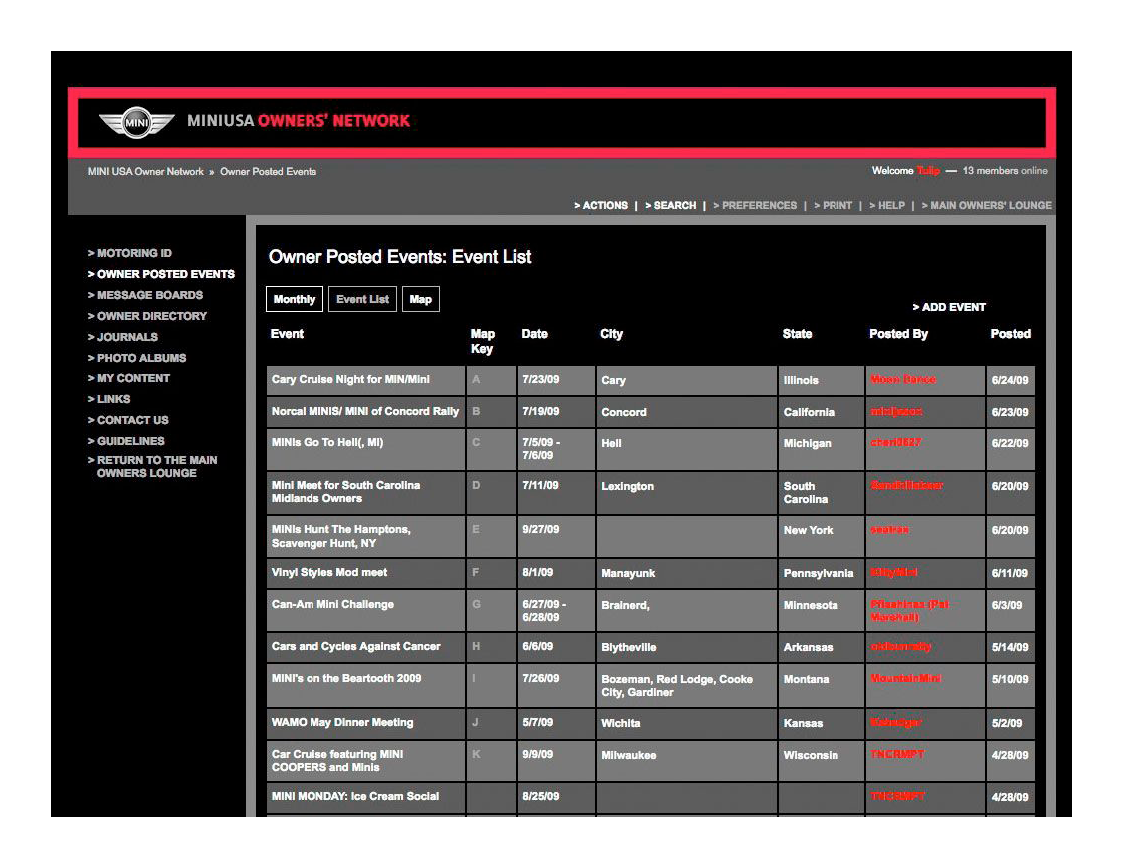Viewport: 1122px width, 867px height.
Task: Click the poster name in Cary row
Action: [x=902, y=379]
